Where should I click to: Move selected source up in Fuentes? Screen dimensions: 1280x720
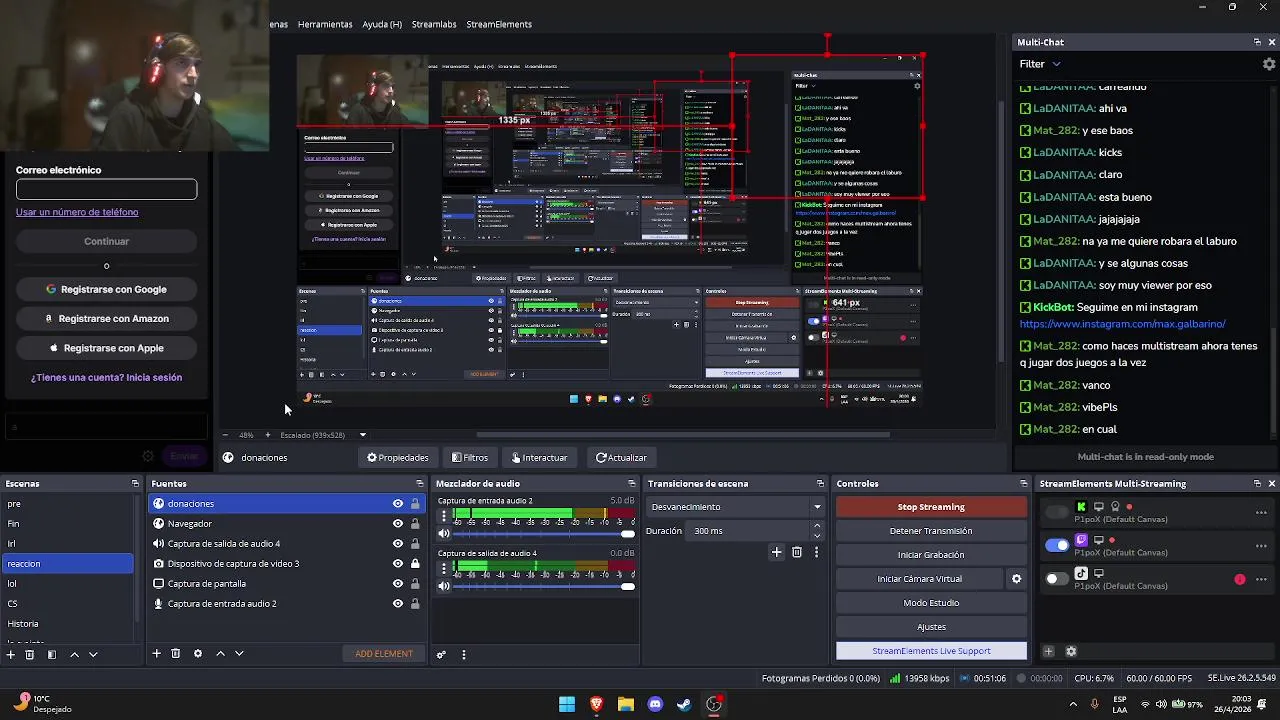click(x=220, y=654)
